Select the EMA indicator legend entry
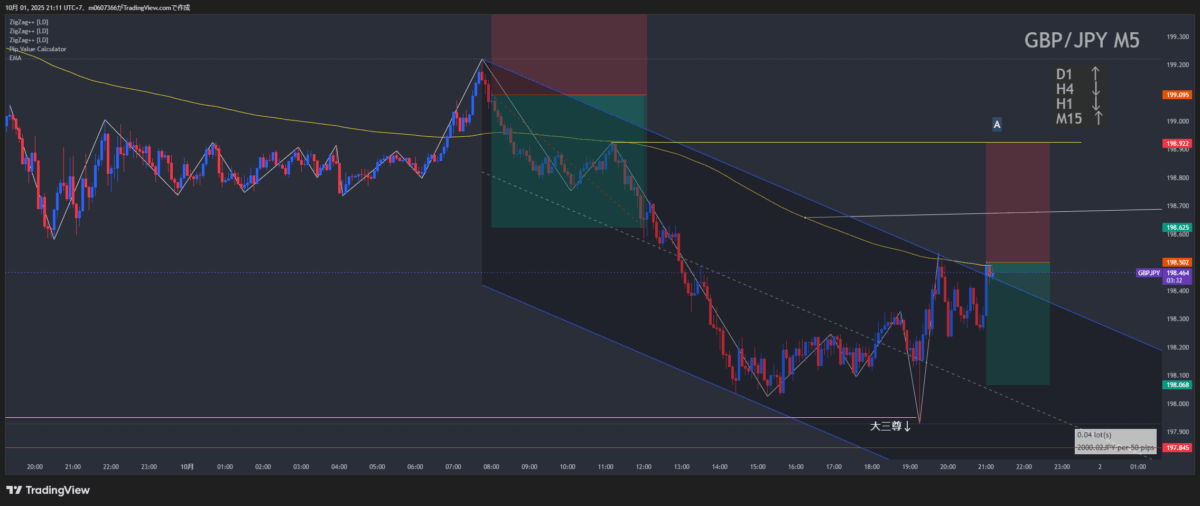Image resolution: width=1200 pixels, height=506 pixels. pos(18,58)
